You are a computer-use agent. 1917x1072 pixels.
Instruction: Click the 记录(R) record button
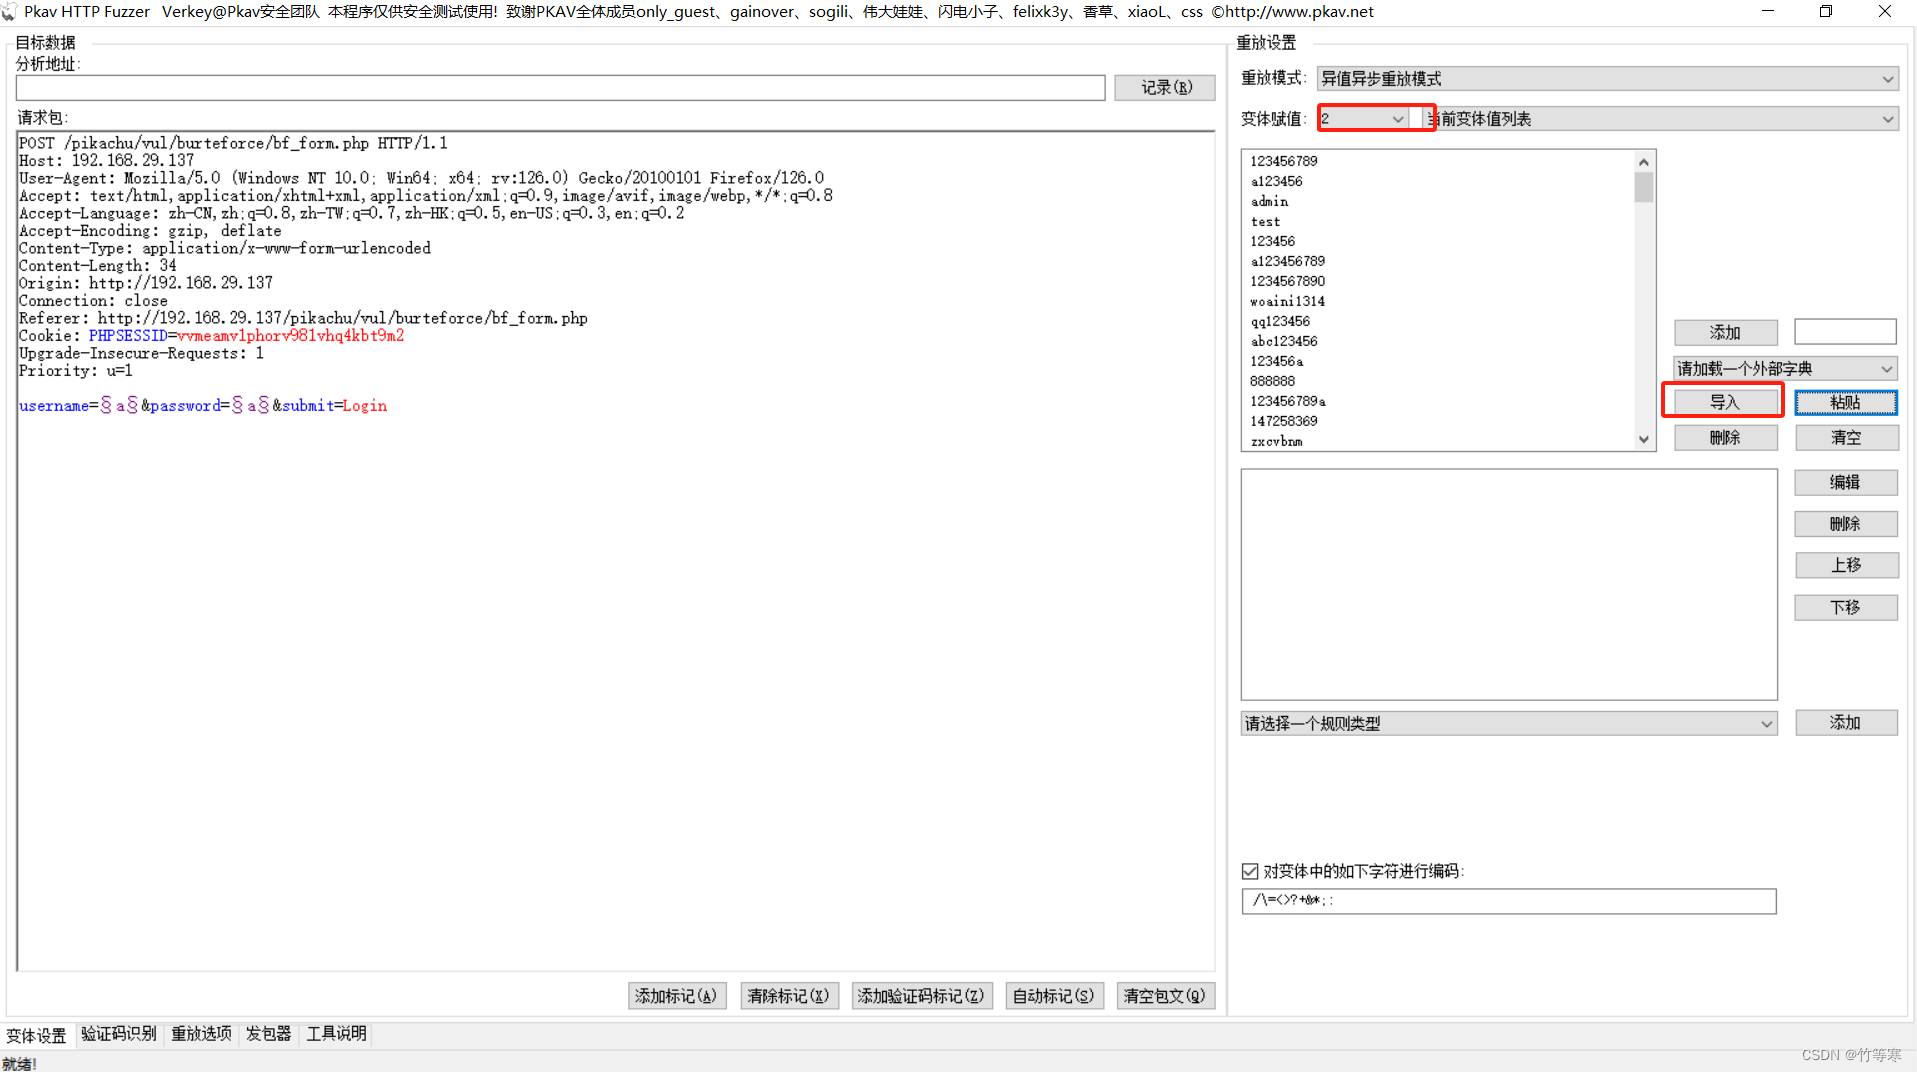[1165, 87]
